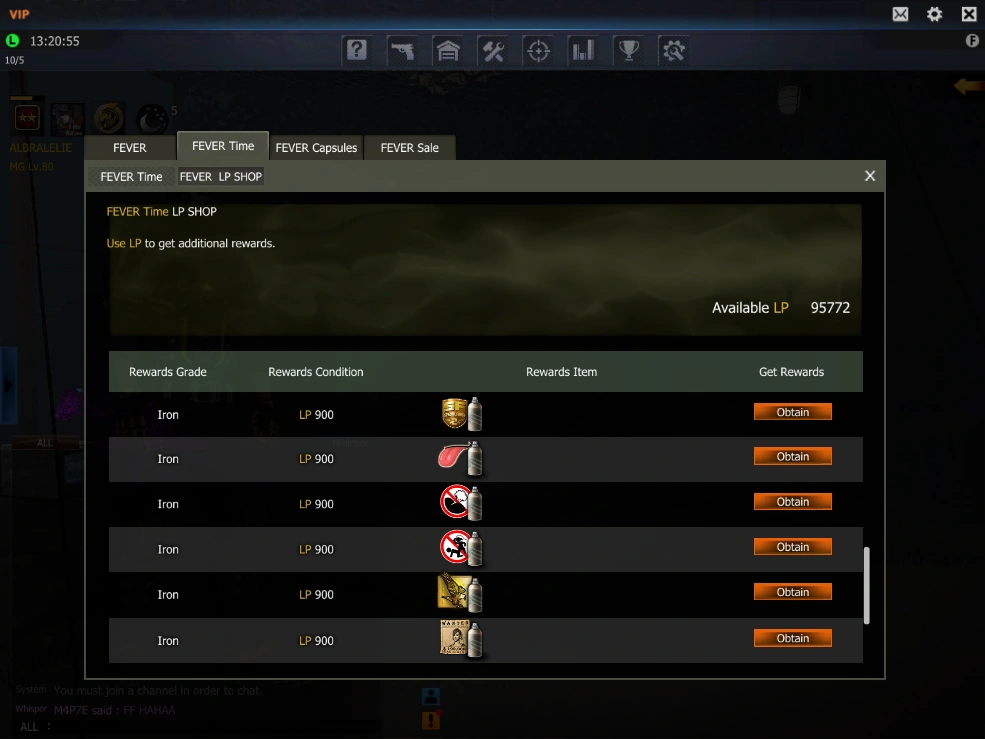Image resolution: width=985 pixels, height=739 pixels.
Task: Open the weapons pistol icon in toolbar
Action: tap(402, 50)
